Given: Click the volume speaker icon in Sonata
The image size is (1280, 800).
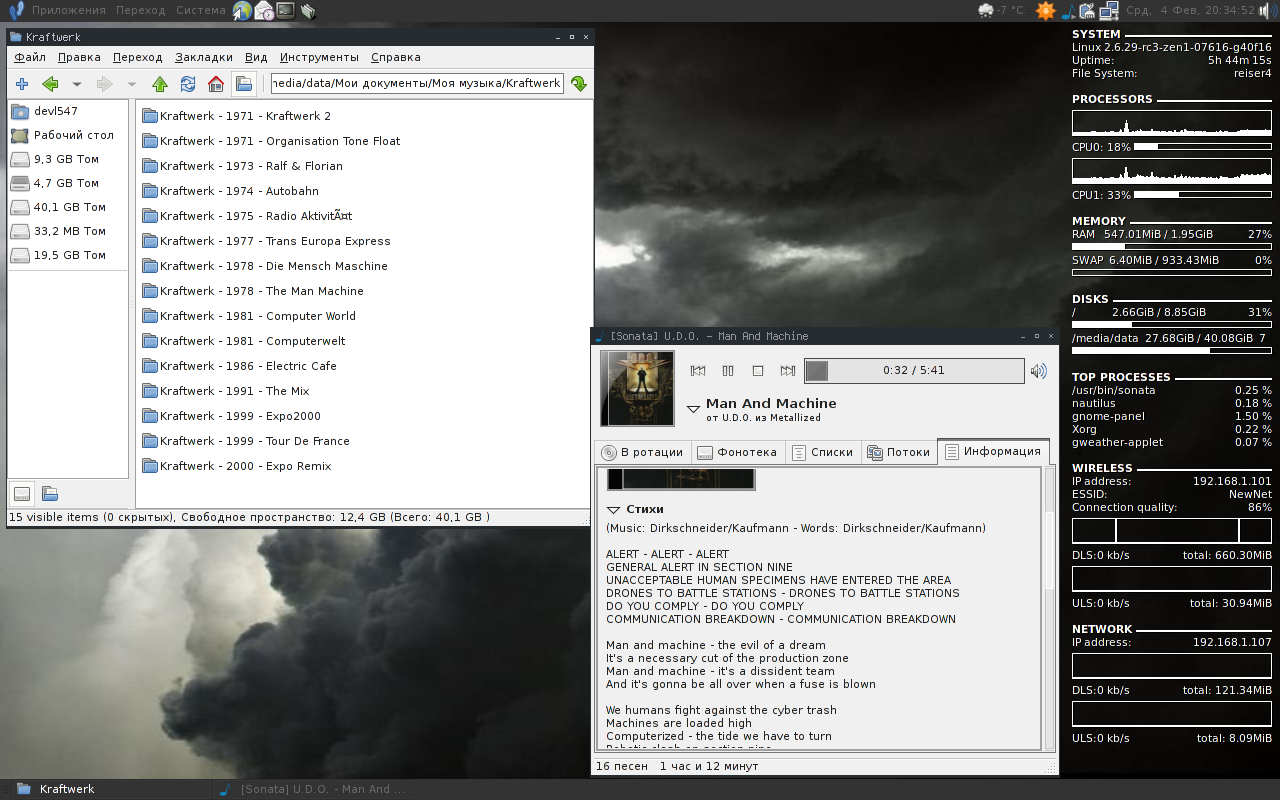Looking at the screenshot, I should [1039, 371].
